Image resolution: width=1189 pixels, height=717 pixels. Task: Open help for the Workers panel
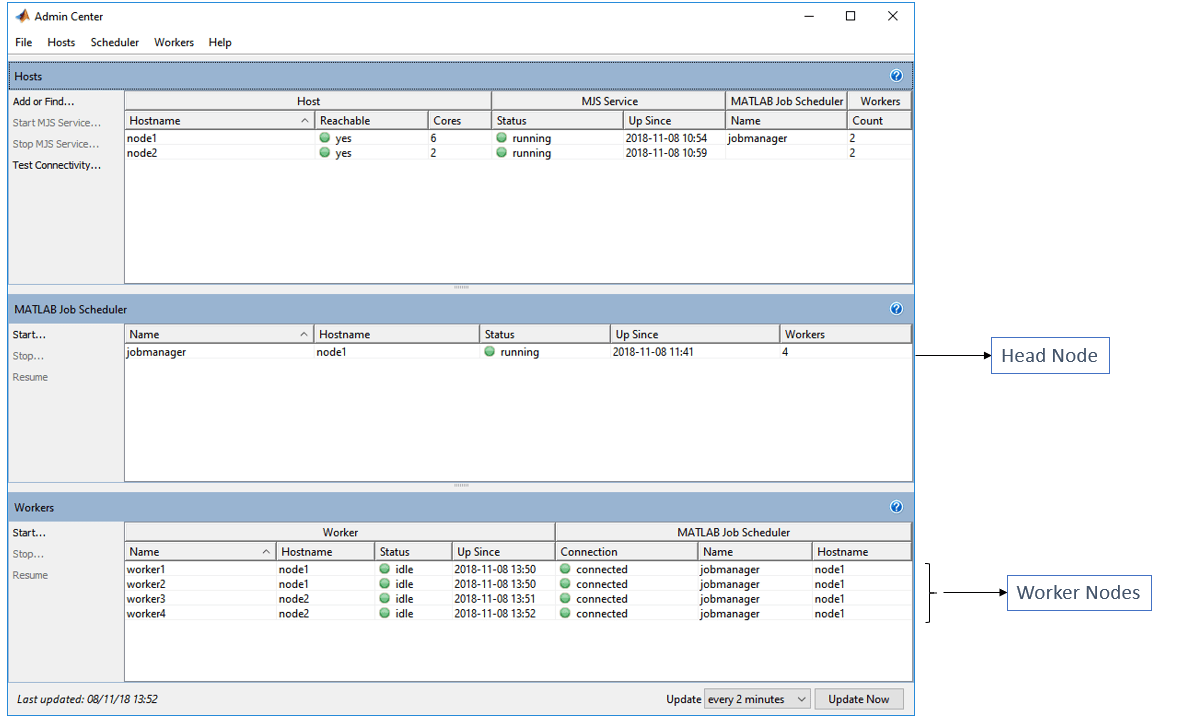click(896, 507)
